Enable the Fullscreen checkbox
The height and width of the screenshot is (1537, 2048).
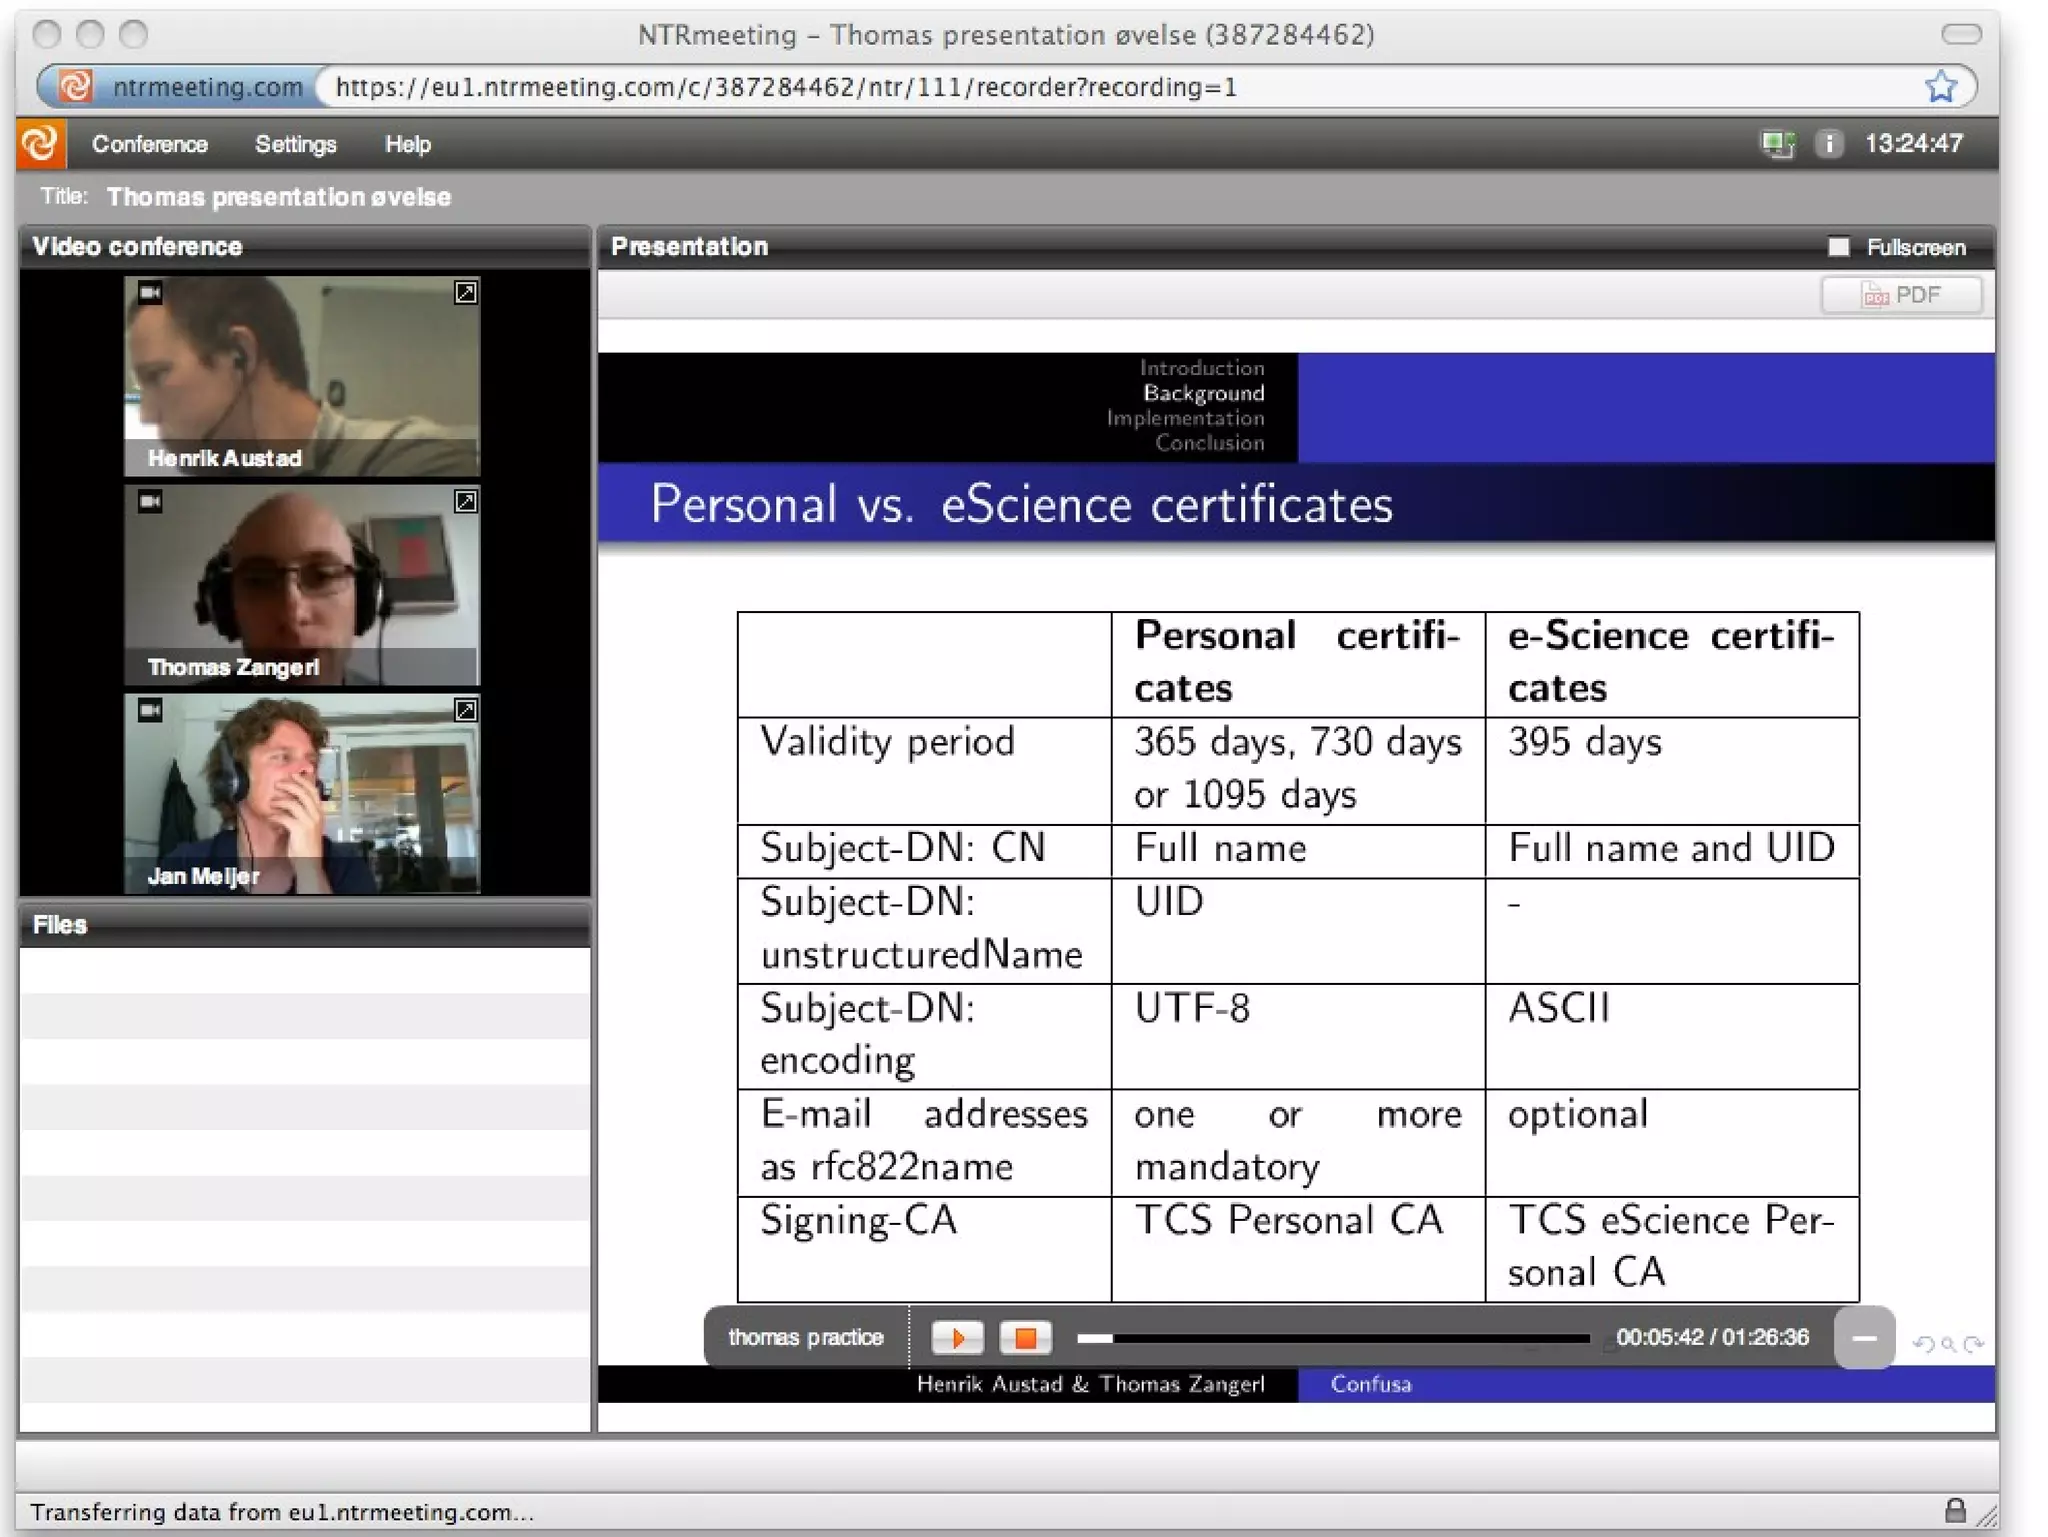1838,247
